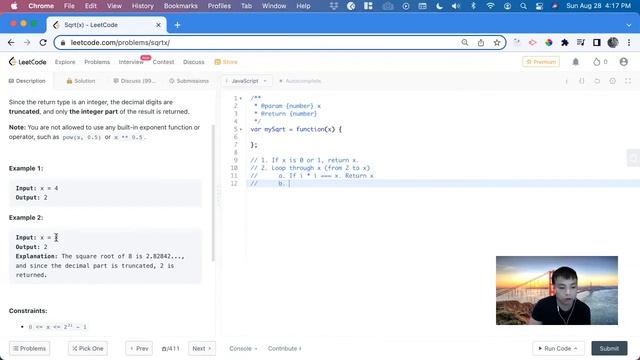
Task: Open Wi-Fi menu in menu bar
Action: pyautogui.click(x=490, y=6)
